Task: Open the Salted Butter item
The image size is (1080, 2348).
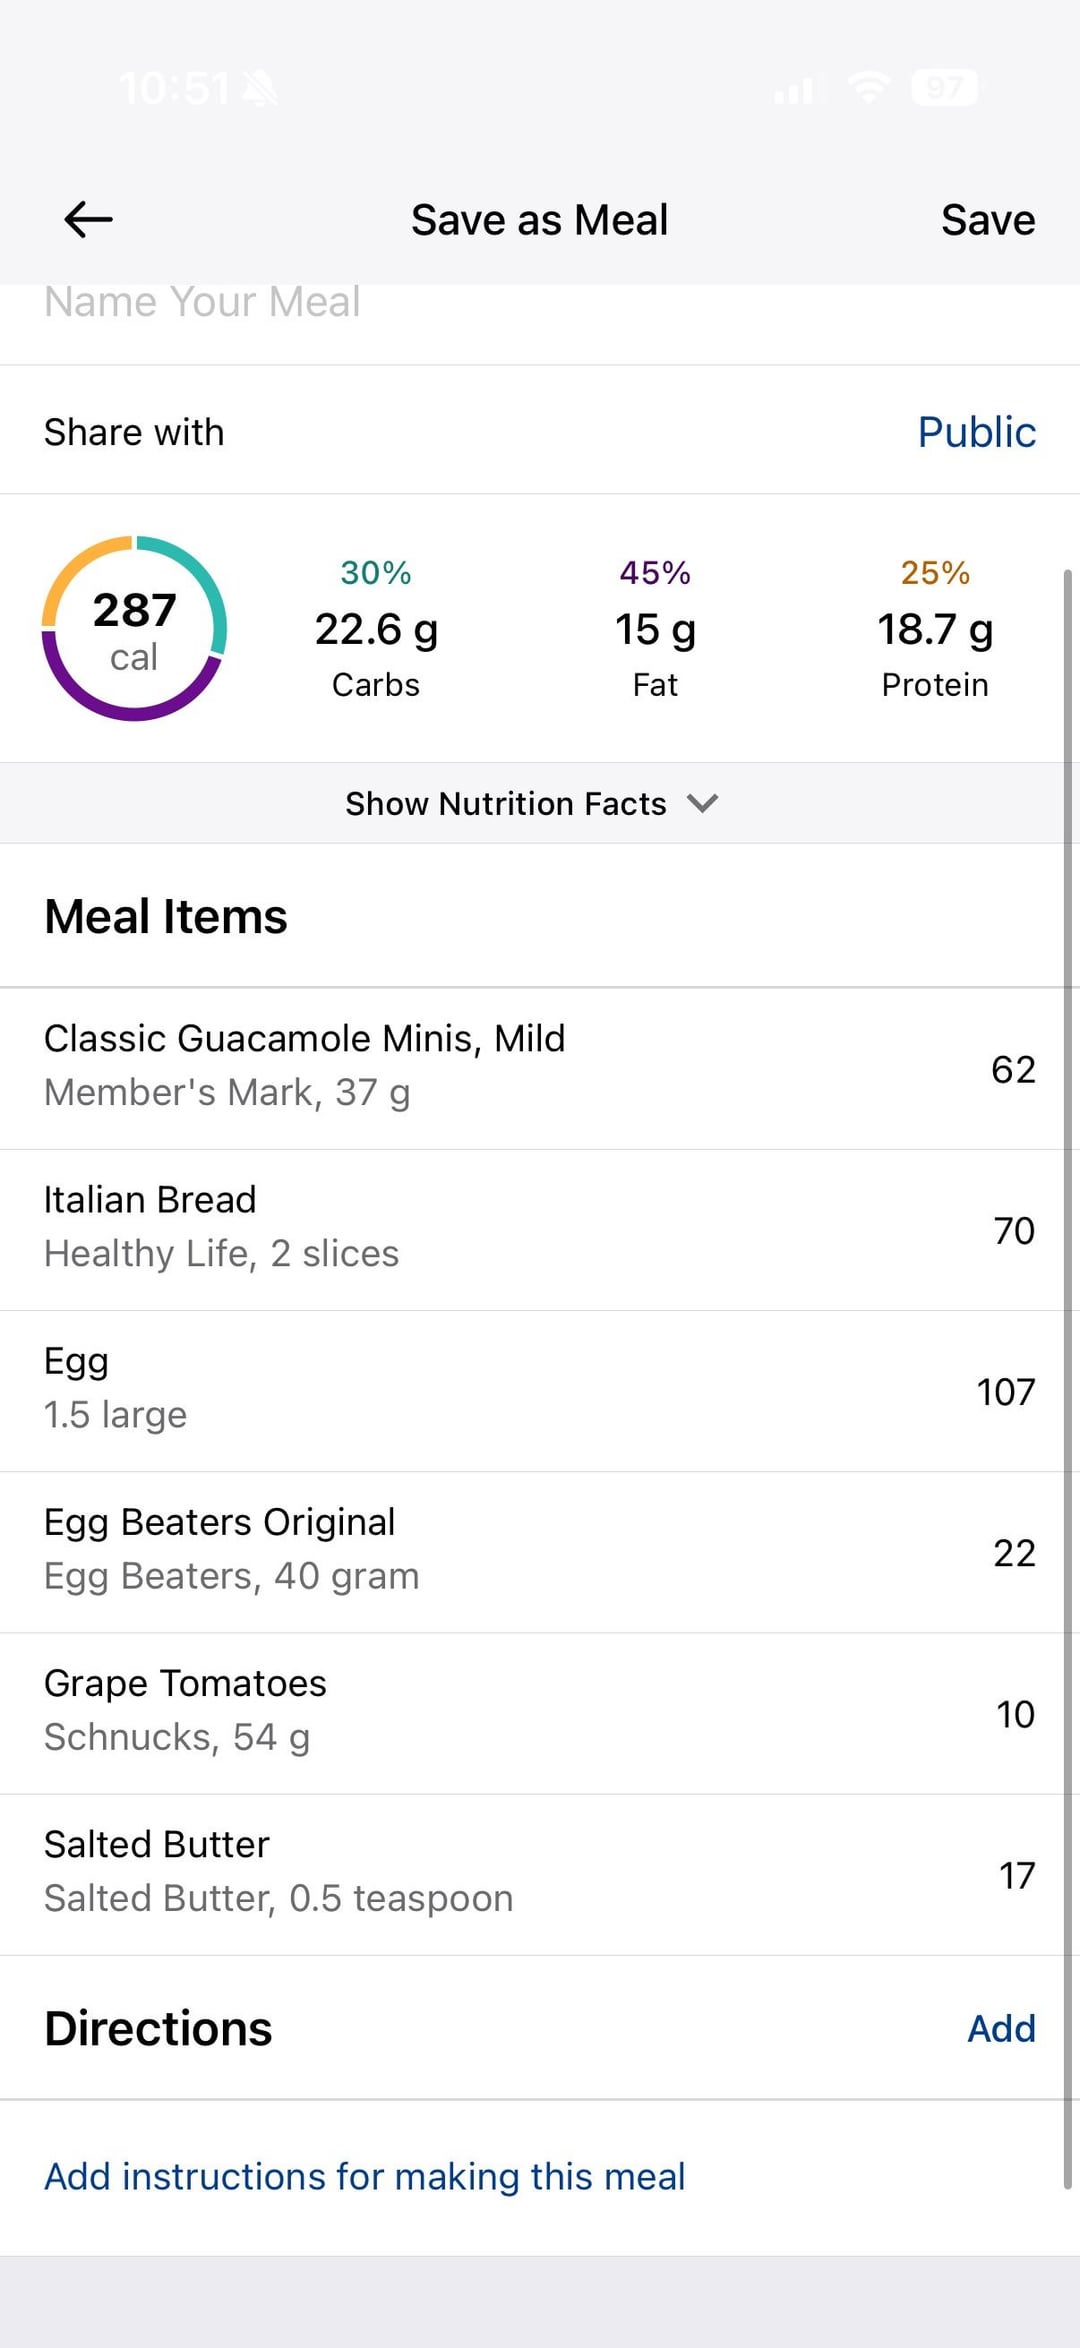Action: pyautogui.click(x=278, y=1872)
